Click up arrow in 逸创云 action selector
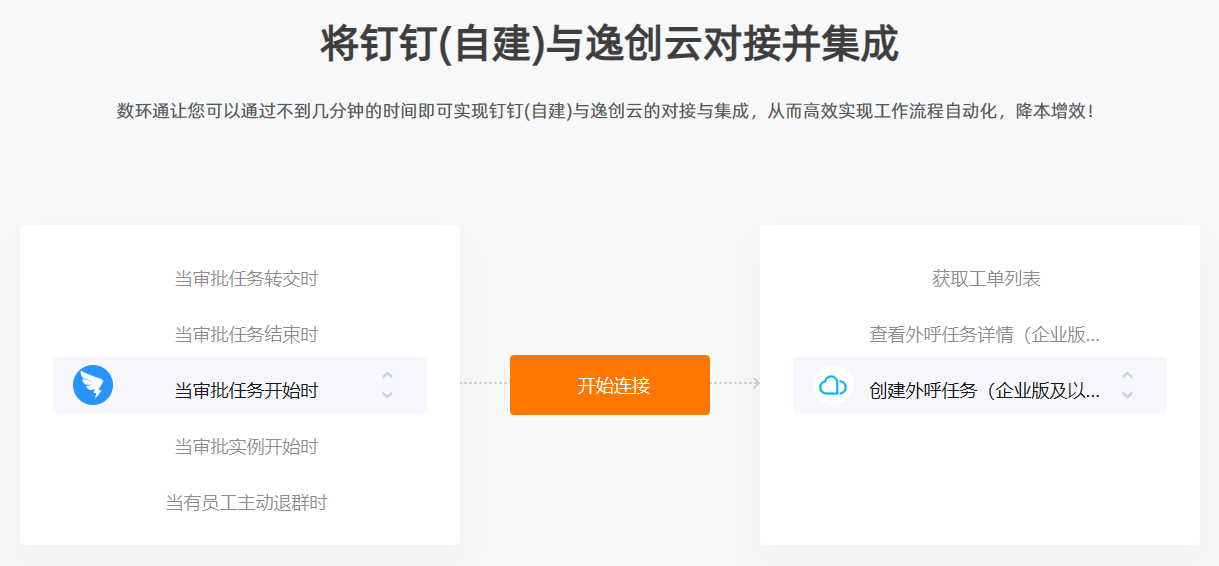Screen dimensions: 1219x566 click(x=1127, y=376)
